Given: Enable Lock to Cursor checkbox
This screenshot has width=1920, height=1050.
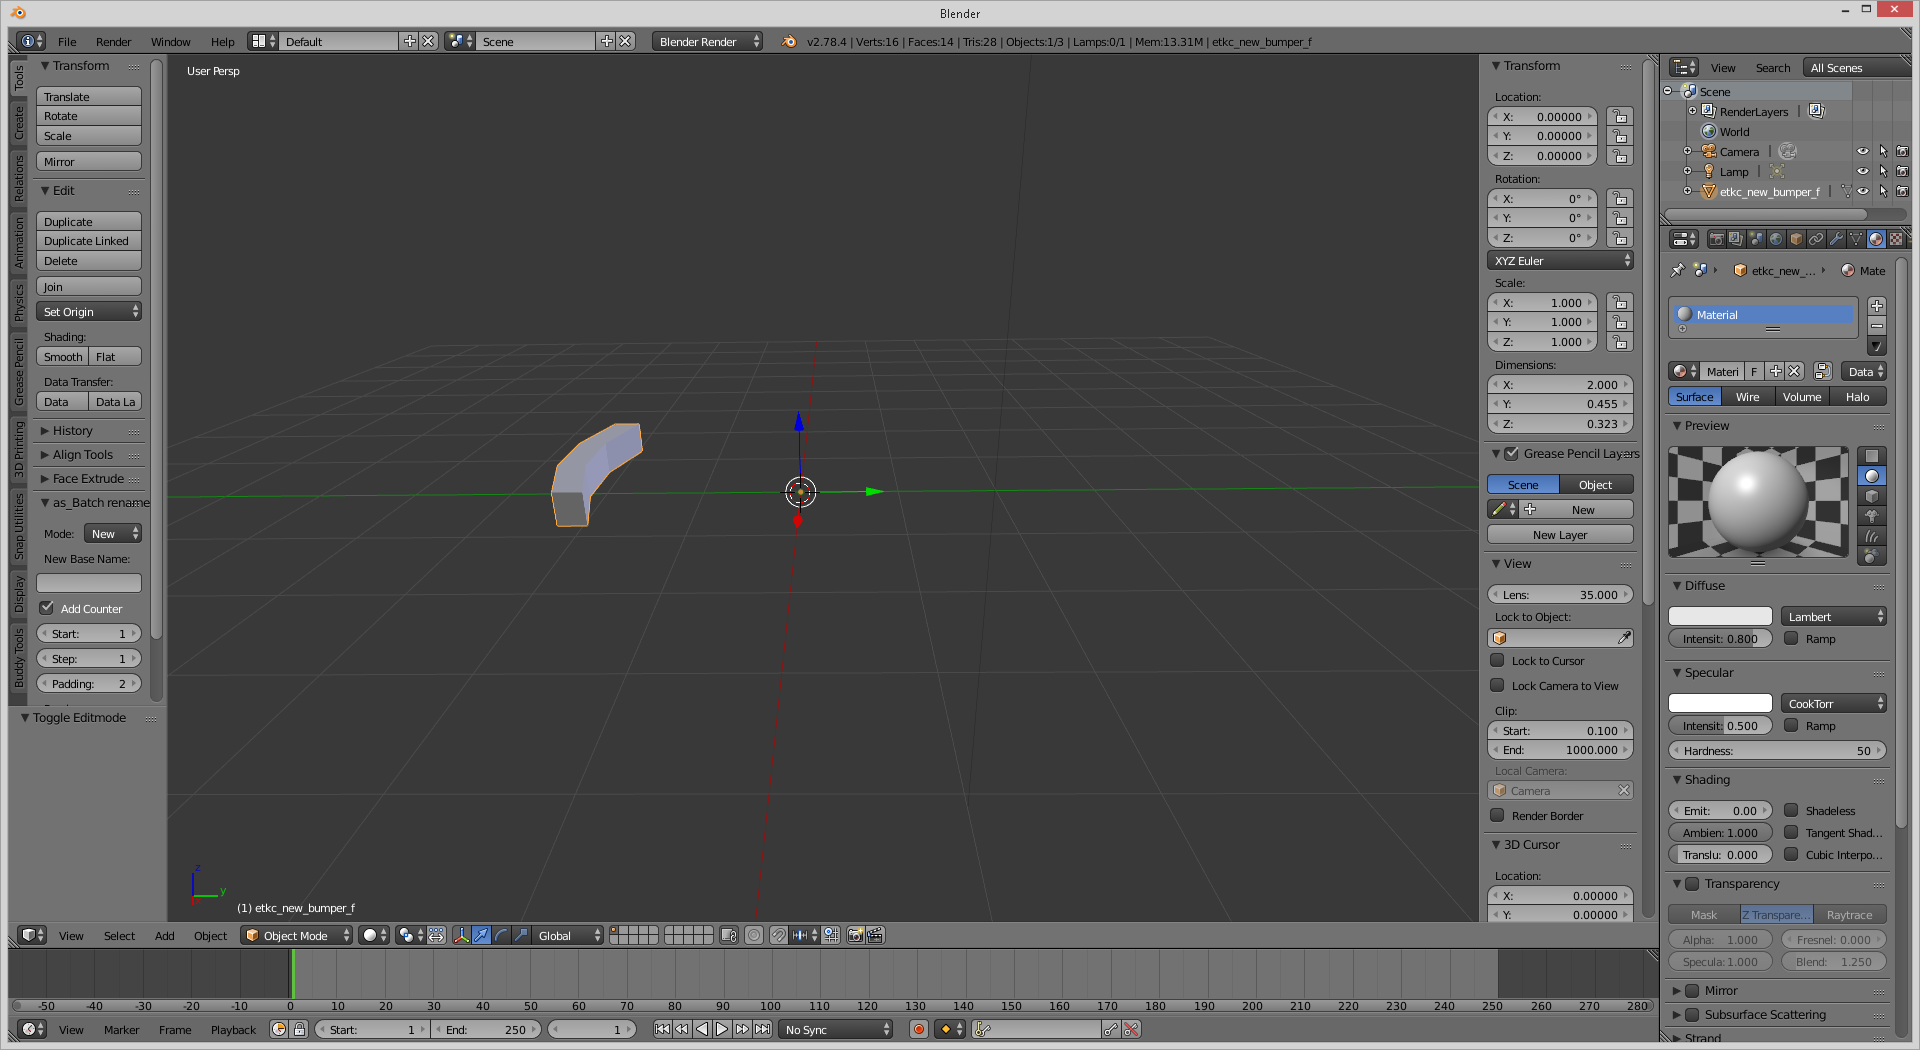Looking at the screenshot, I should (1497, 660).
